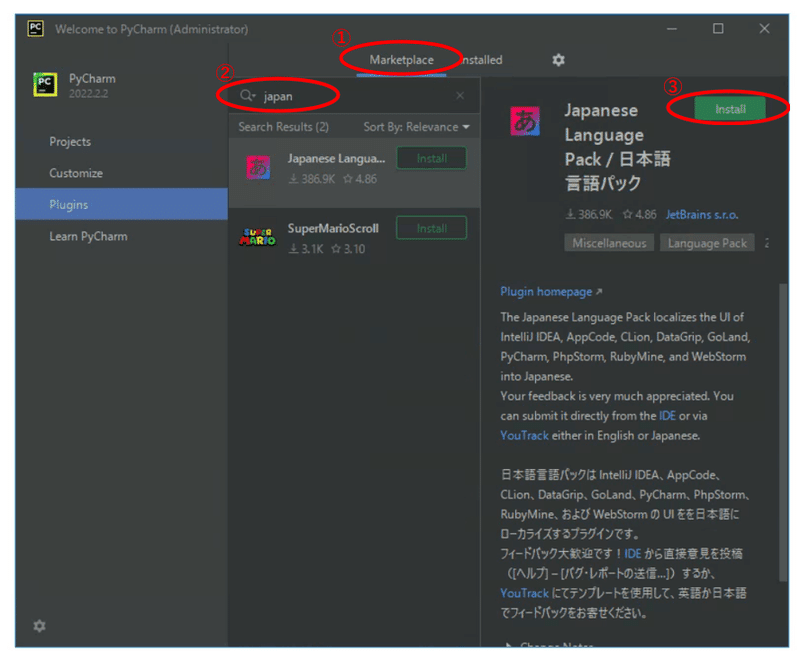Viewport: 800px width, 659px height.
Task: Switch to the Installed tab
Action: 481,60
